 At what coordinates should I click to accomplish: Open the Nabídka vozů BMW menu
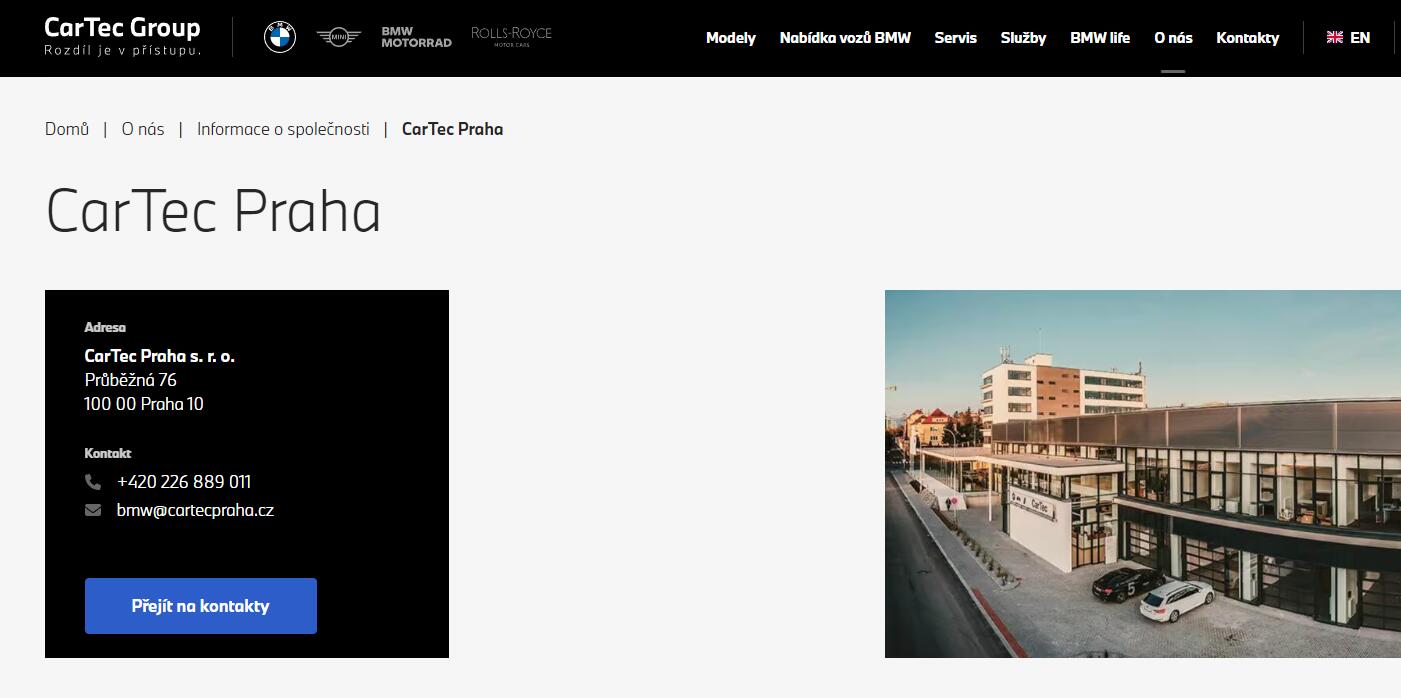[845, 38]
